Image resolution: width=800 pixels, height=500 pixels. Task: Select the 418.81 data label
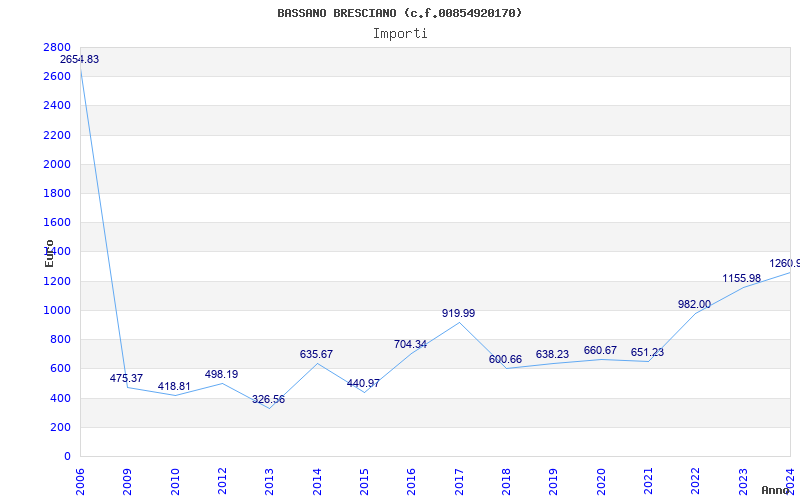click(x=174, y=387)
